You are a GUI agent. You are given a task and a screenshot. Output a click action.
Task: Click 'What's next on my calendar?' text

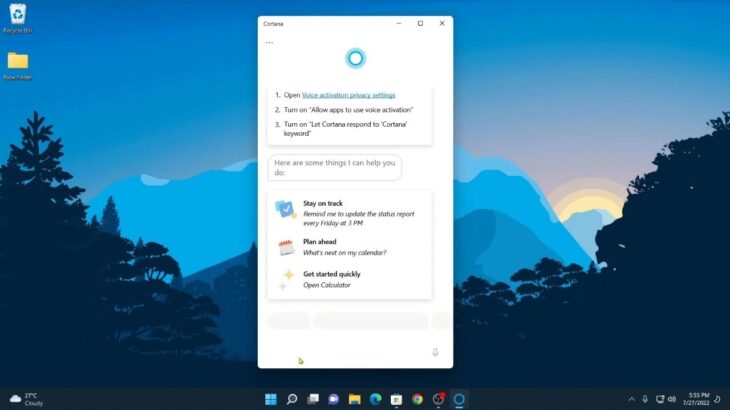coord(345,253)
